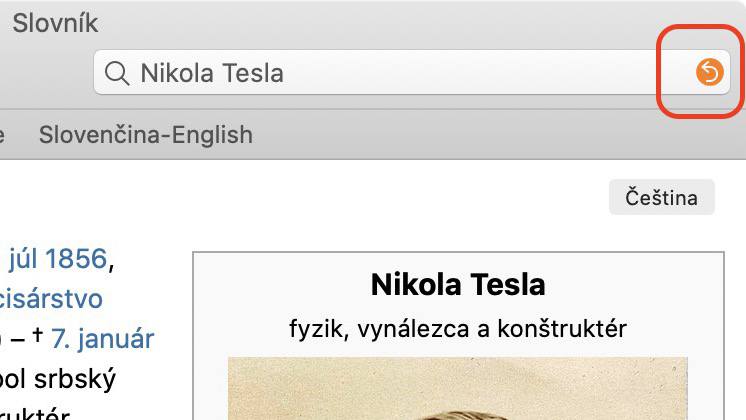The image size is (746, 420).
Task: Click the magnifying glass search icon
Action: pos(117,73)
